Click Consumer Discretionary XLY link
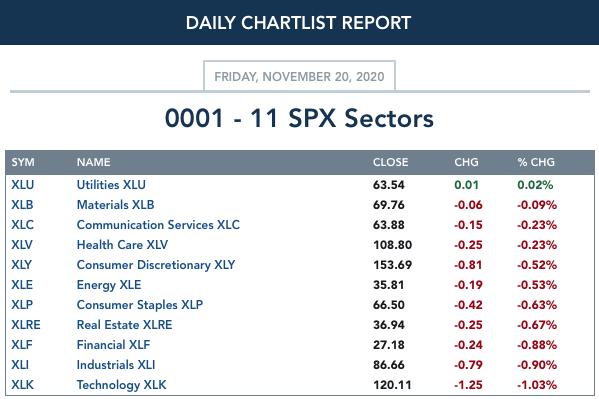This screenshot has height=399, width=599. coord(156,265)
